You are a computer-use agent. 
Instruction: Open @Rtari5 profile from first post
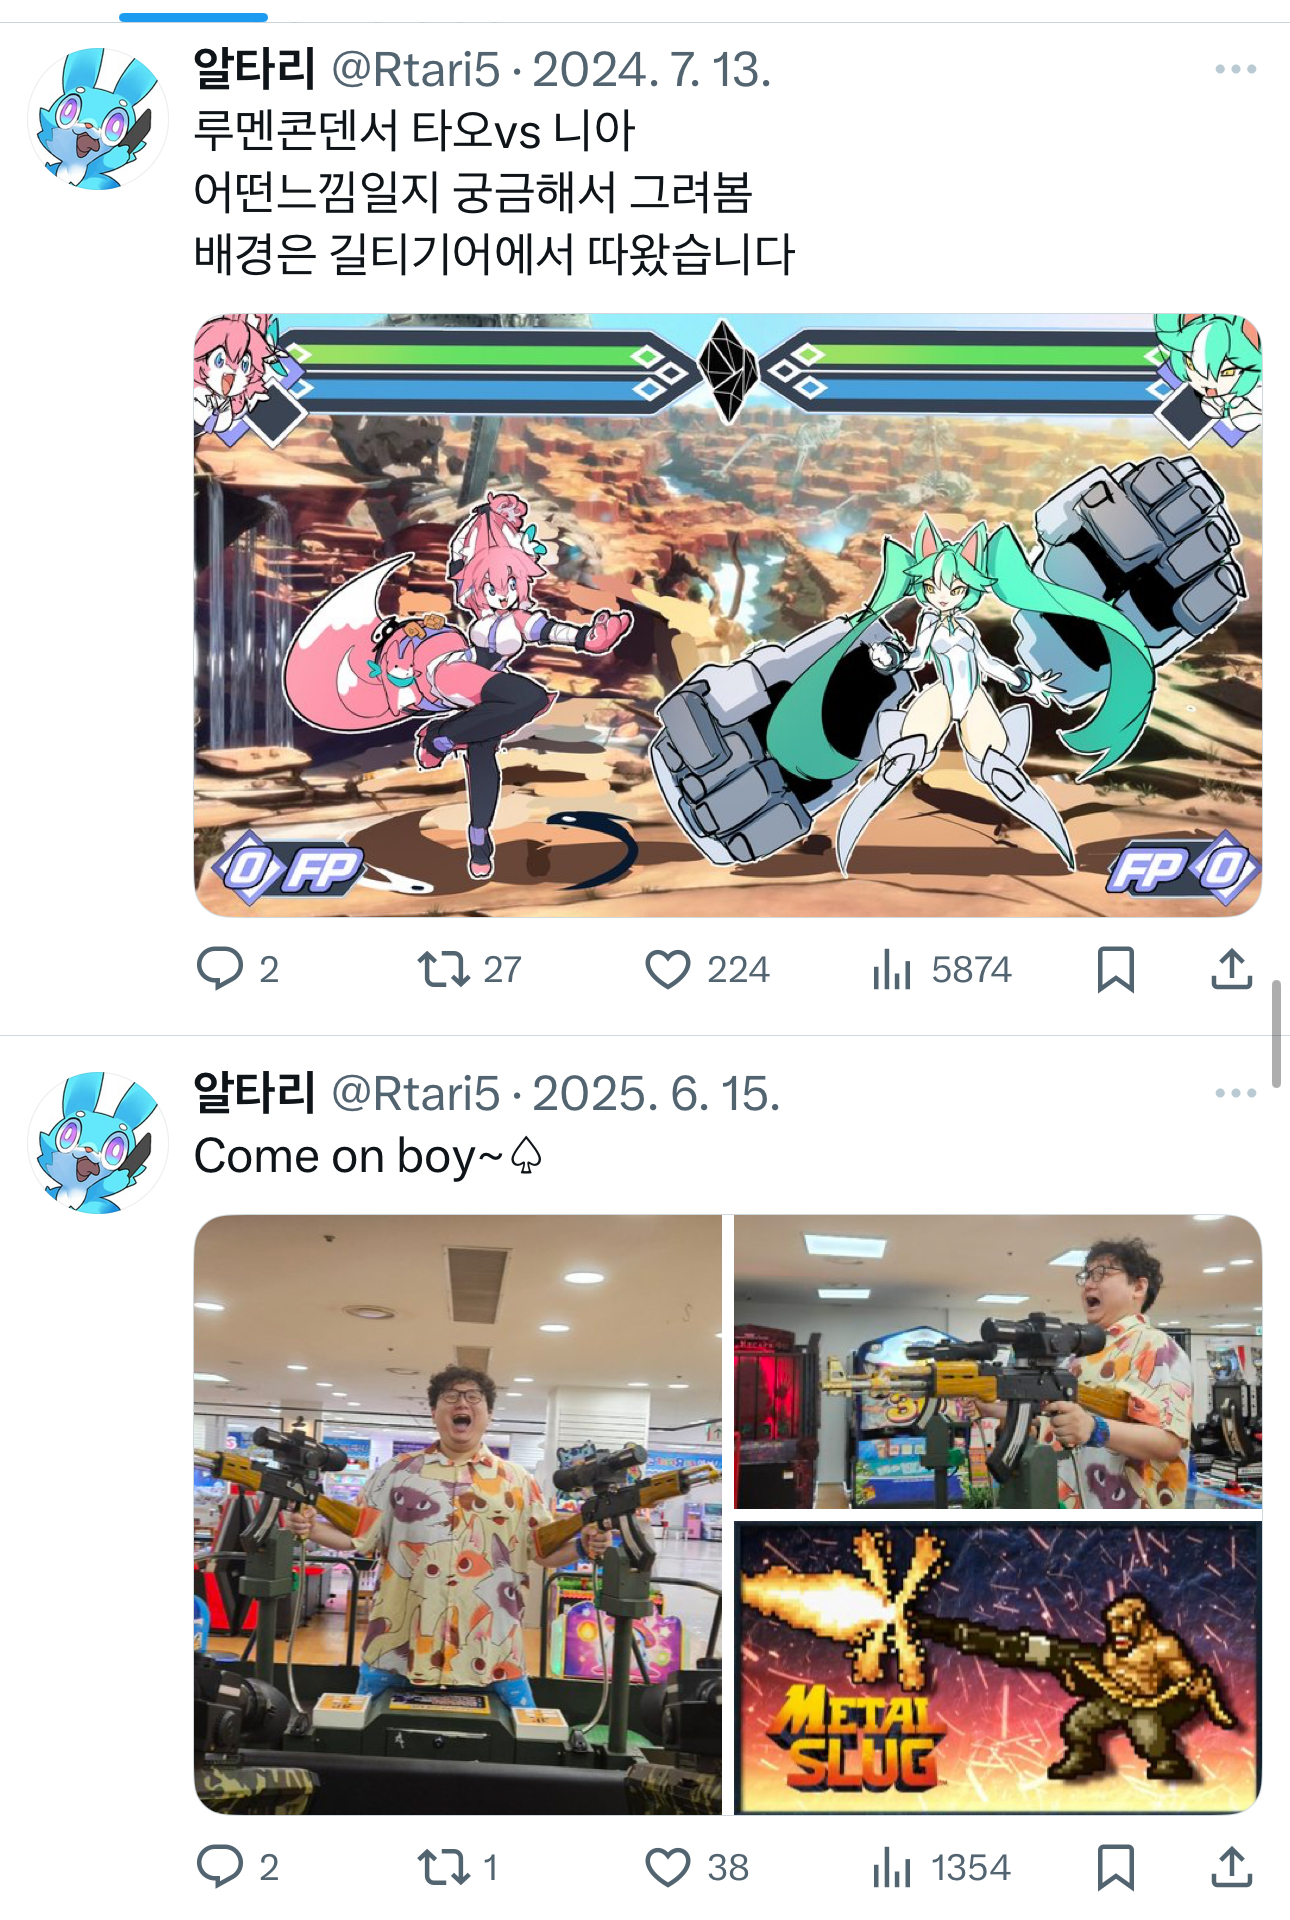415,70
